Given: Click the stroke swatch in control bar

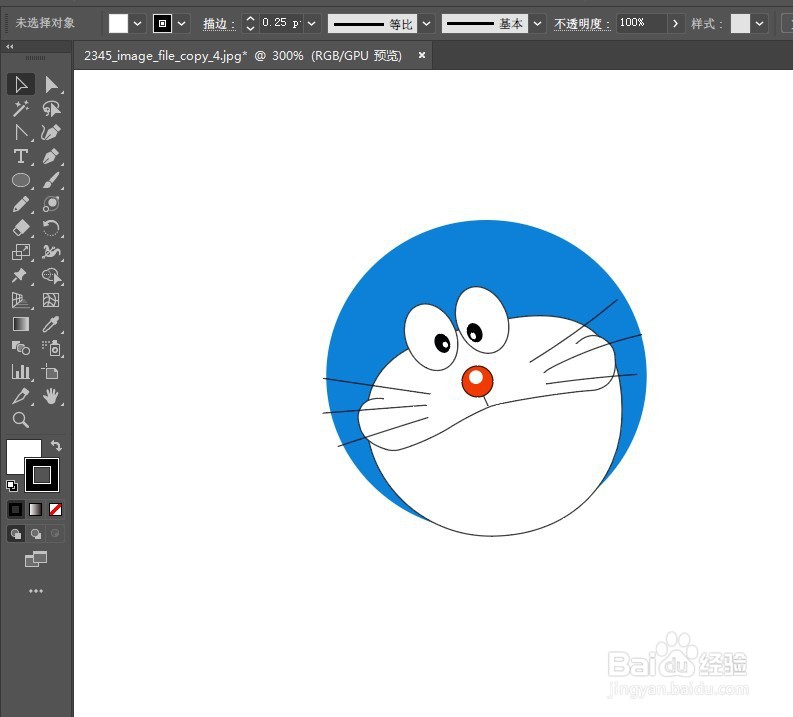Looking at the screenshot, I should [162, 23].
